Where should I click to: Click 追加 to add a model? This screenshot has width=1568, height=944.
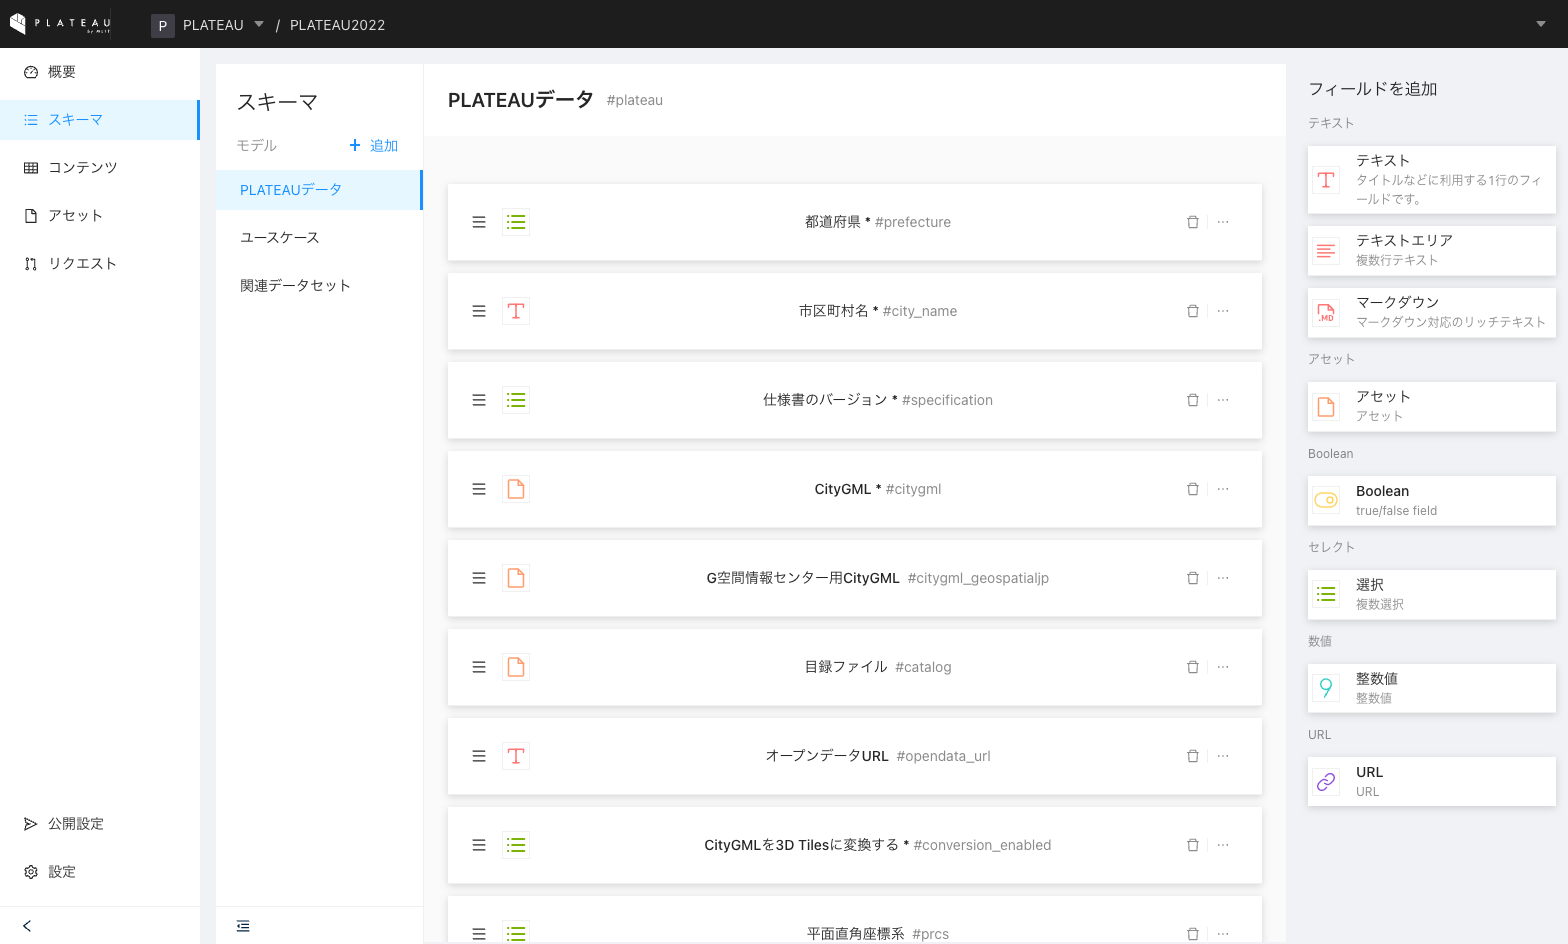tap(373, 146)
